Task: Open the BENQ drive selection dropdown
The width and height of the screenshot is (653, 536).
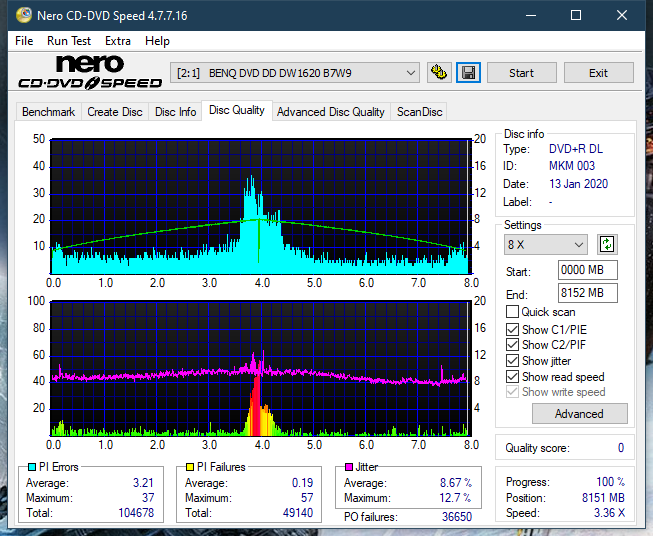Action: point(296,73)
